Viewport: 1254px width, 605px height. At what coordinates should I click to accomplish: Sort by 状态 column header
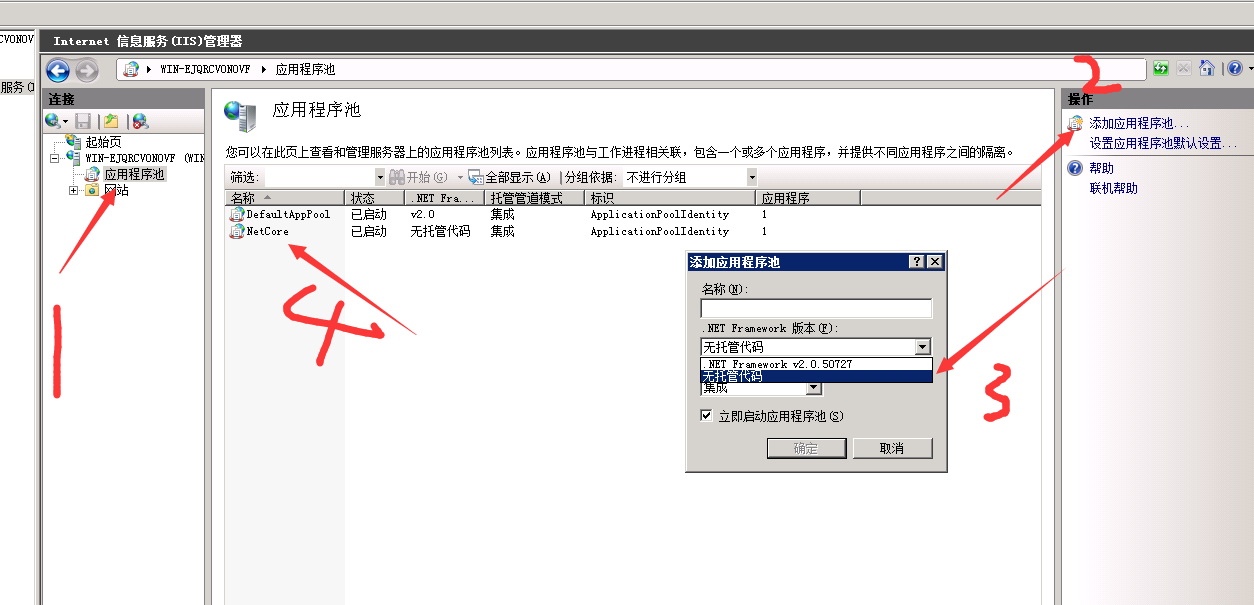376,198
